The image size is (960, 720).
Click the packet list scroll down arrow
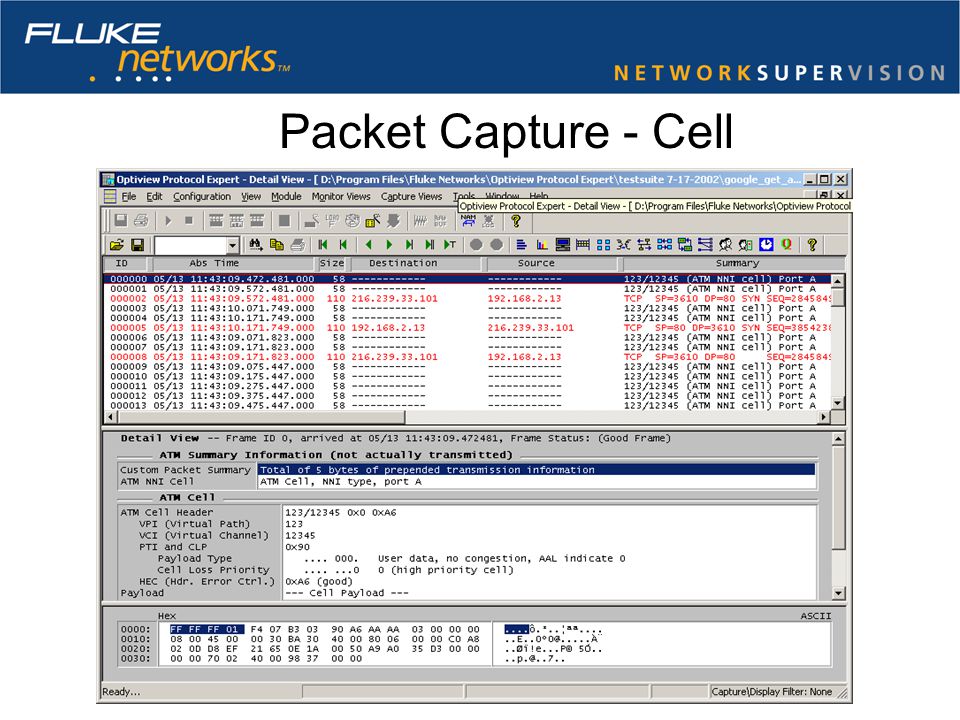[838, 403]
